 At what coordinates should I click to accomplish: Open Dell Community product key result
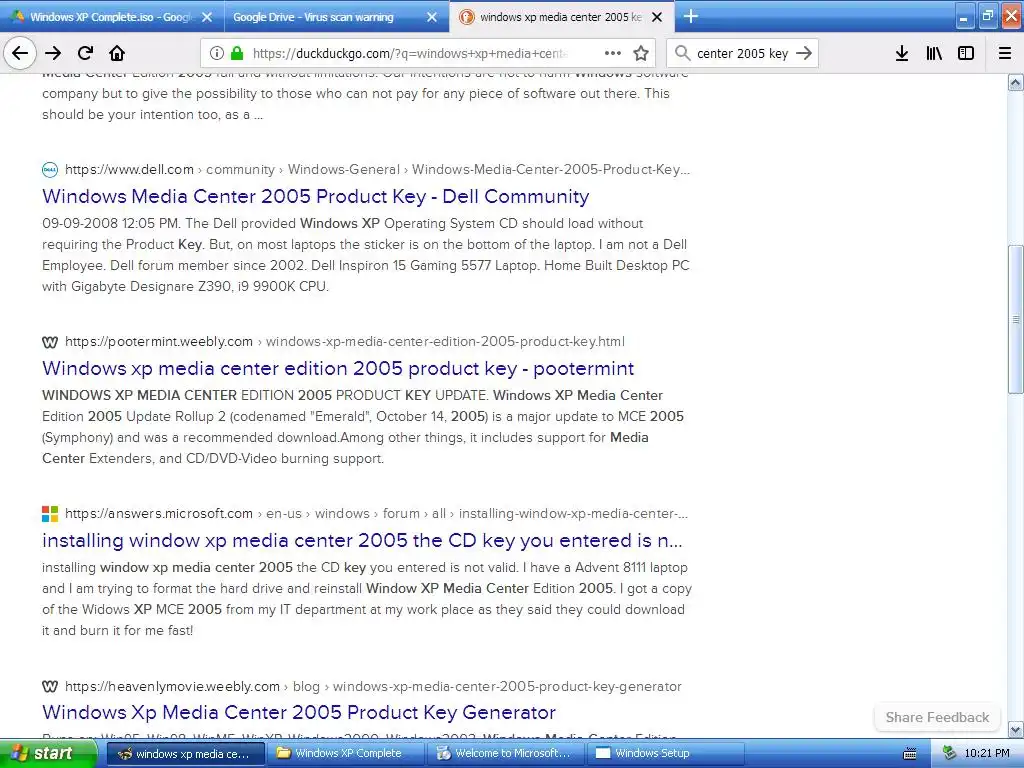pyautogui.click(x=315, y=196)
